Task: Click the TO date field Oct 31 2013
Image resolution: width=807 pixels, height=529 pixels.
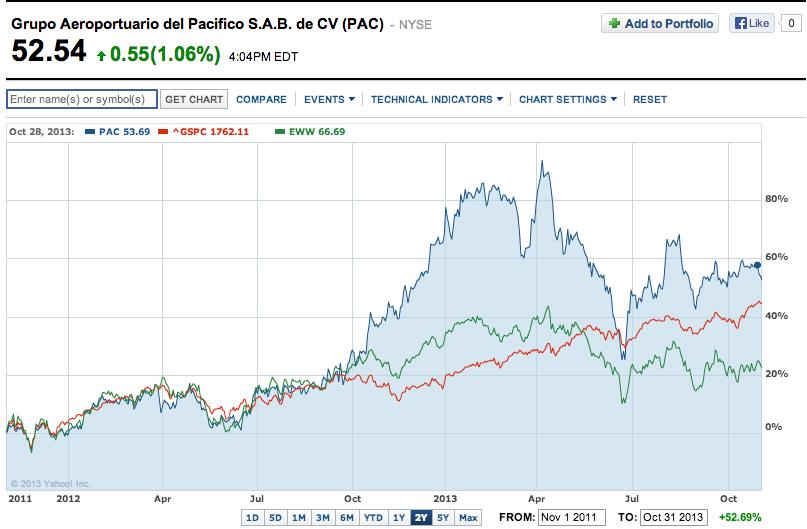Action: [674, 517]
